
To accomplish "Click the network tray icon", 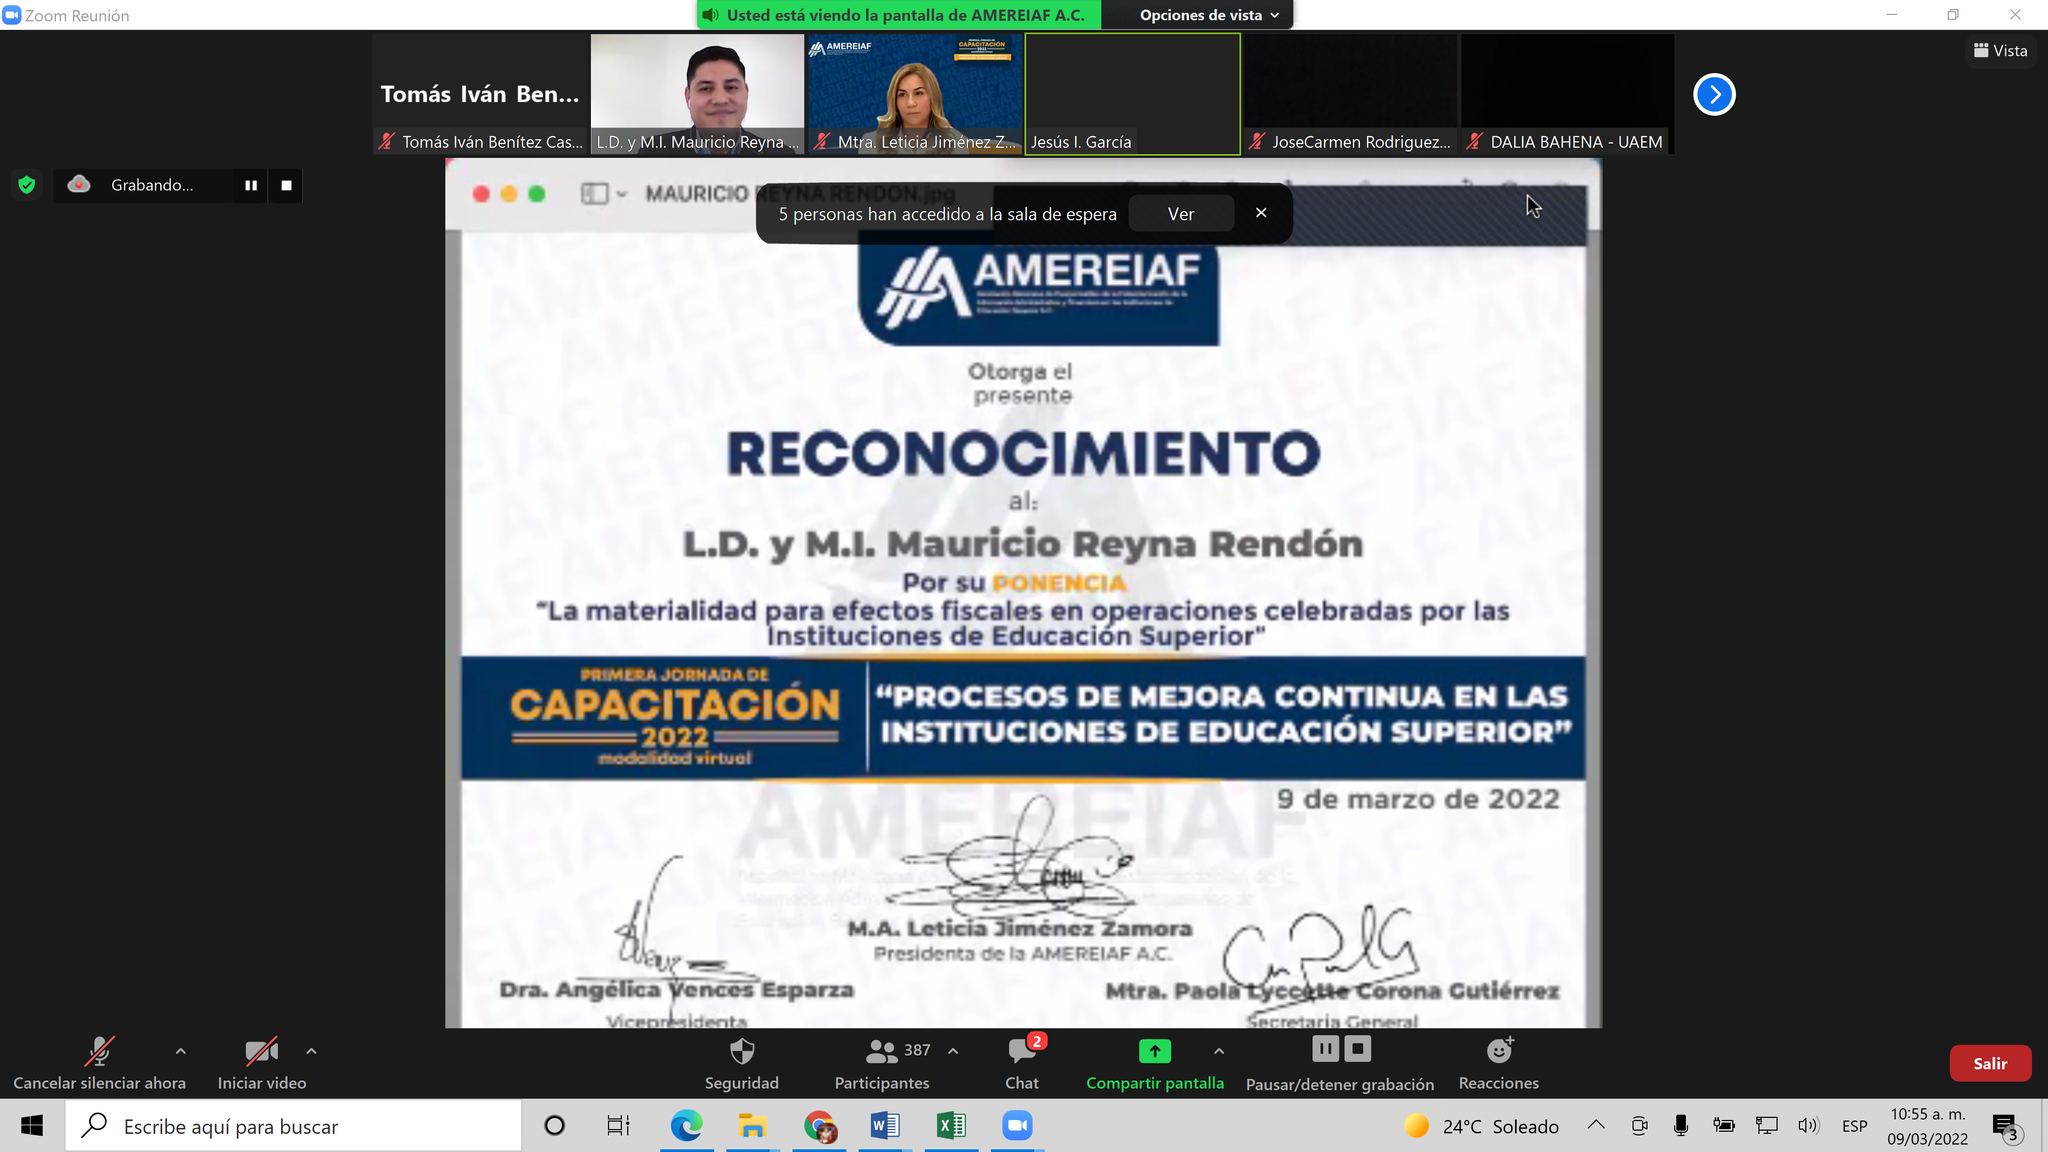I will 1766,1126.
